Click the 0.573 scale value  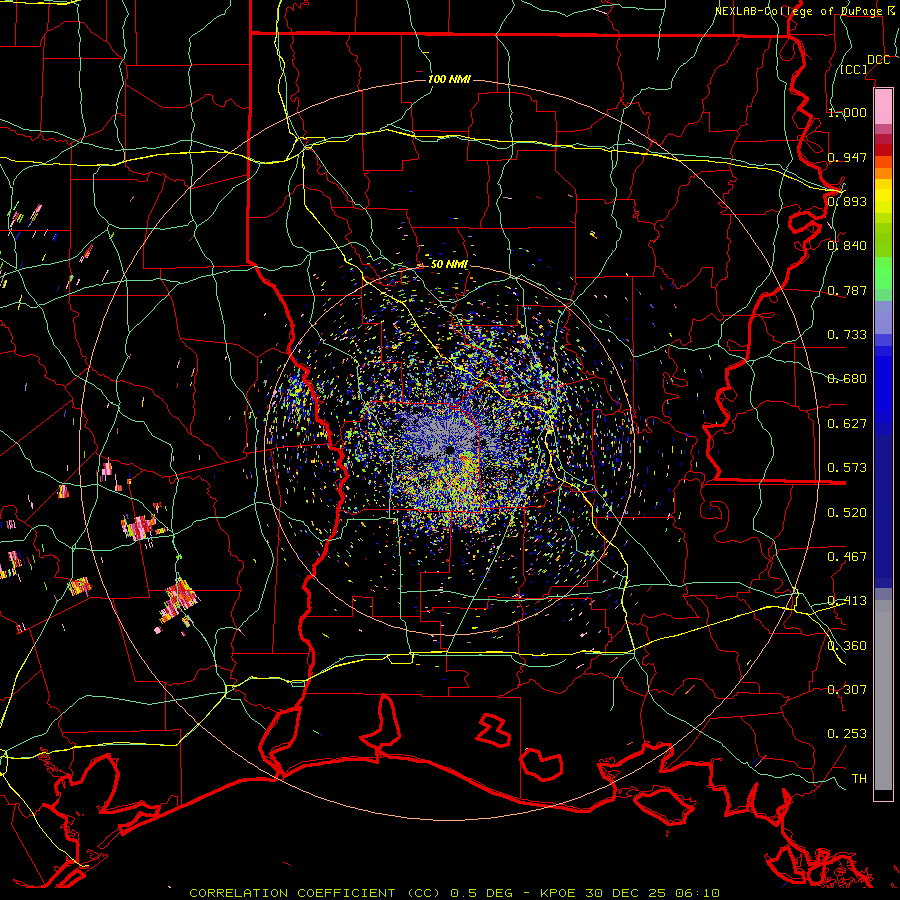tap(847, 468)
